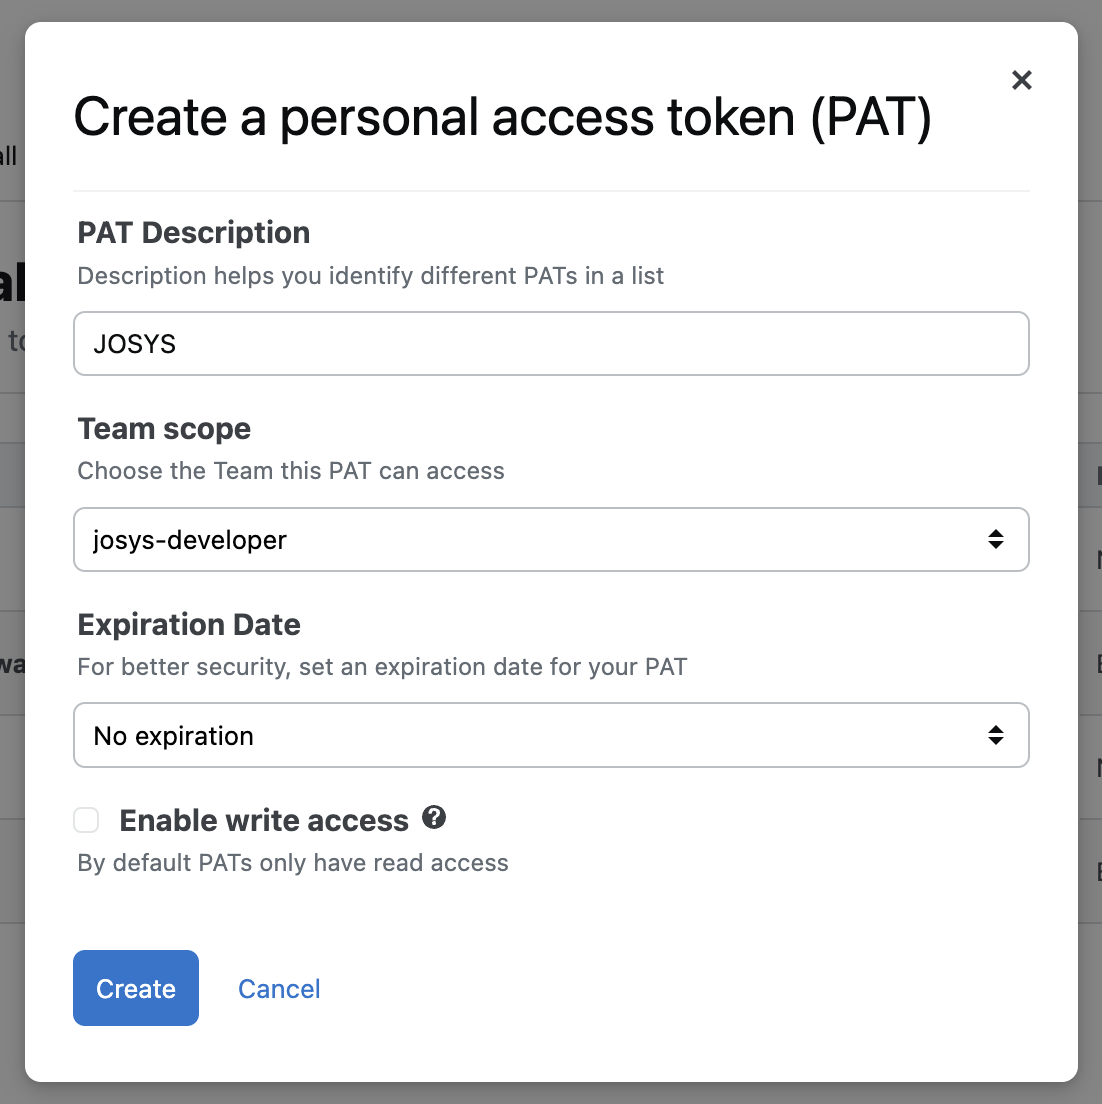The image size is (1102, 1104).
Task: Click the 'Description helps you identify' hint text
Action: coord(370,276)
